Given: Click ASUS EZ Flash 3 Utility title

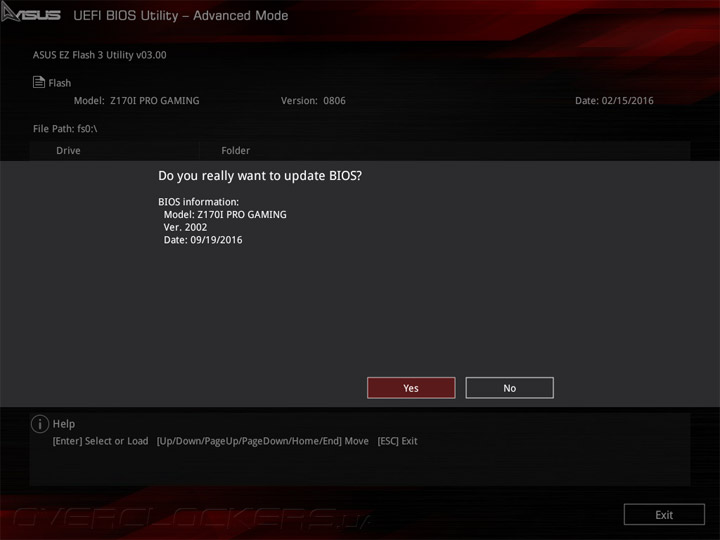Looking at the screenshot, I should coord(99,55).
